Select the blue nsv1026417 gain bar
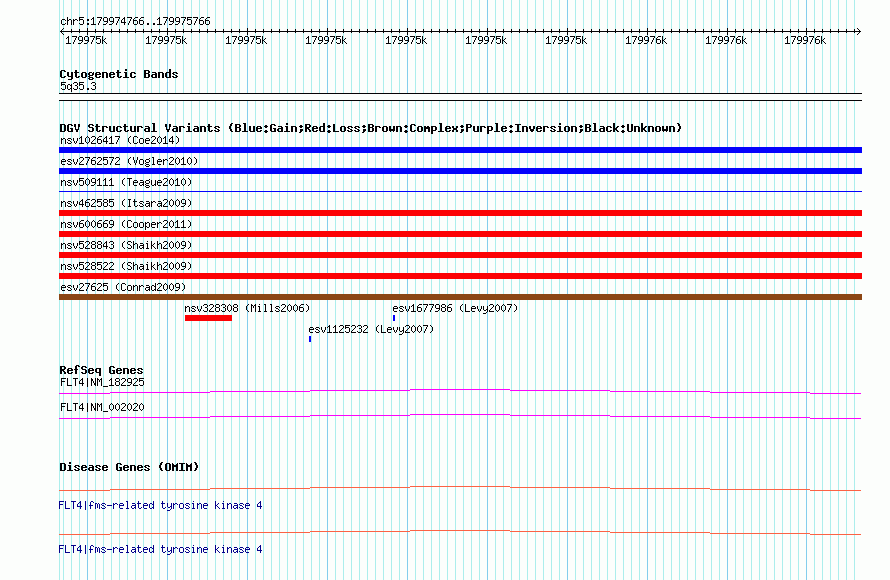Screen dimensions: 890x580 tap(460, 150)
